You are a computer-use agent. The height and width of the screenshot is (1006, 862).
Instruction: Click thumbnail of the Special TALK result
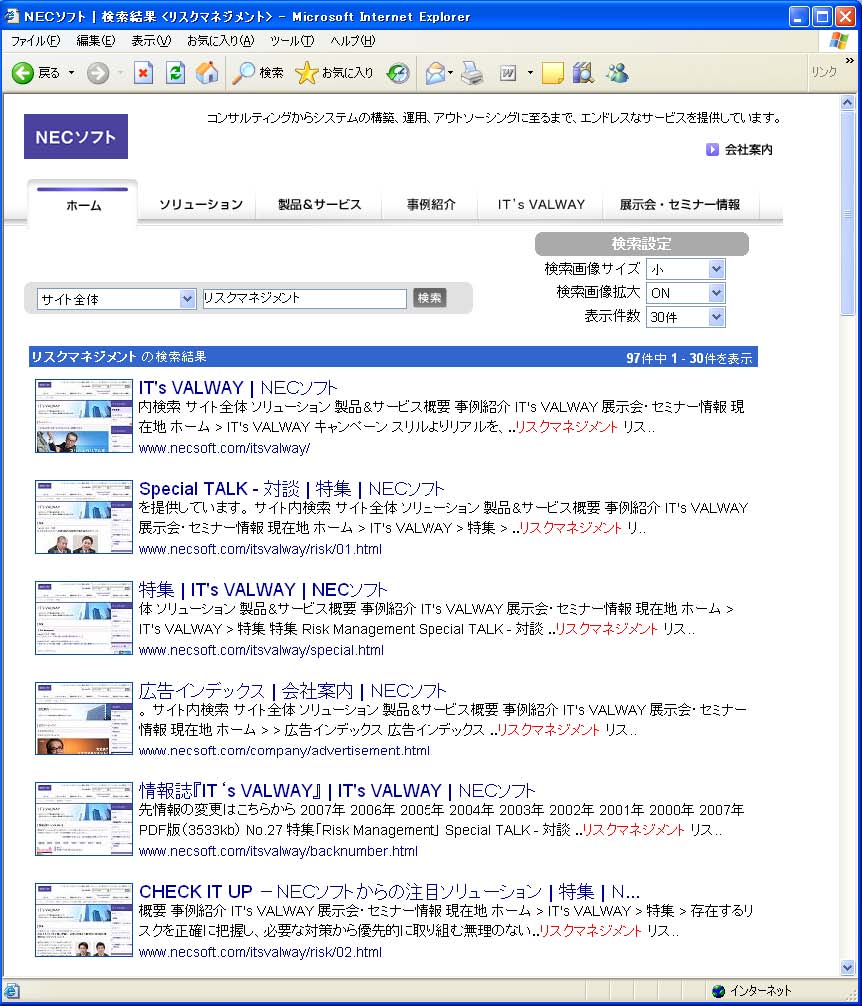click(x=84, y=517)
